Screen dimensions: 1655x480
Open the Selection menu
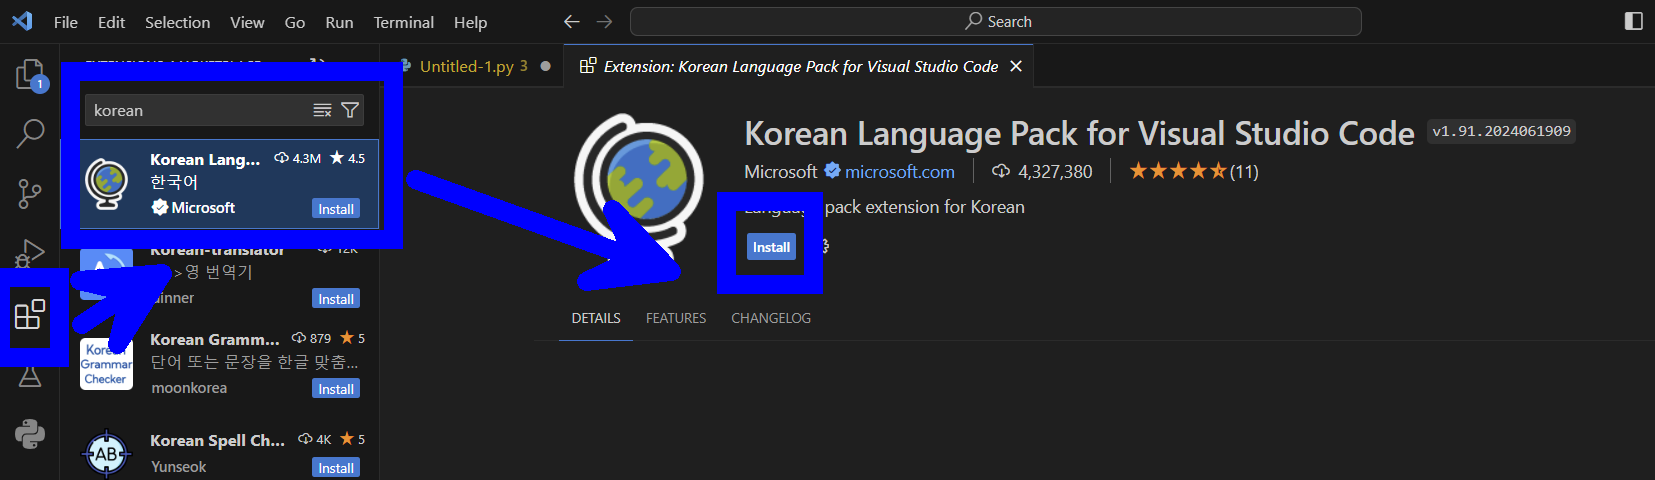[x=177, y=22]
